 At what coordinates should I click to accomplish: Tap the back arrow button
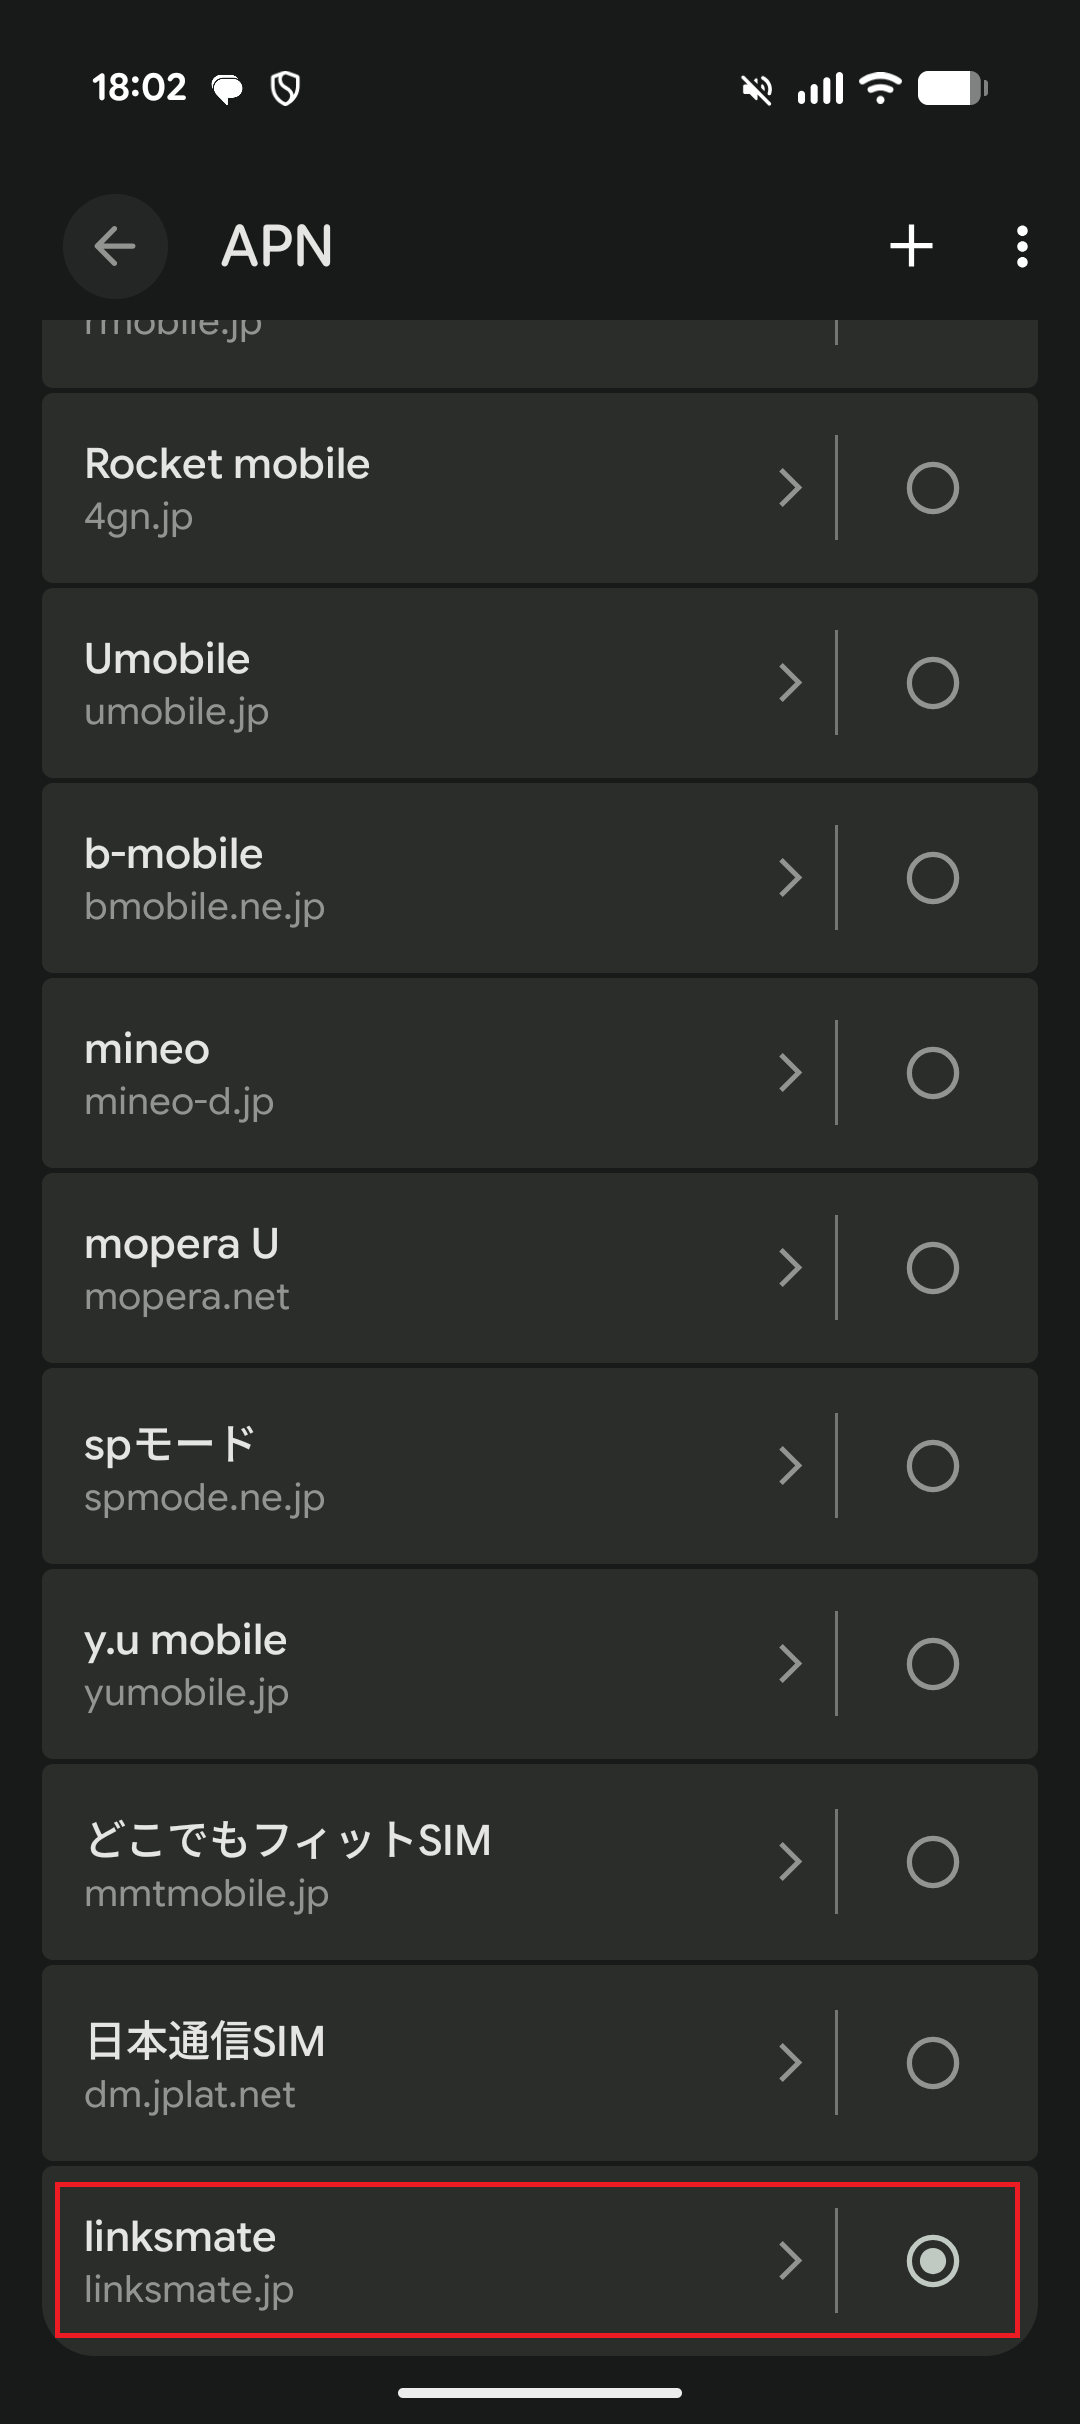coord(115,246)
